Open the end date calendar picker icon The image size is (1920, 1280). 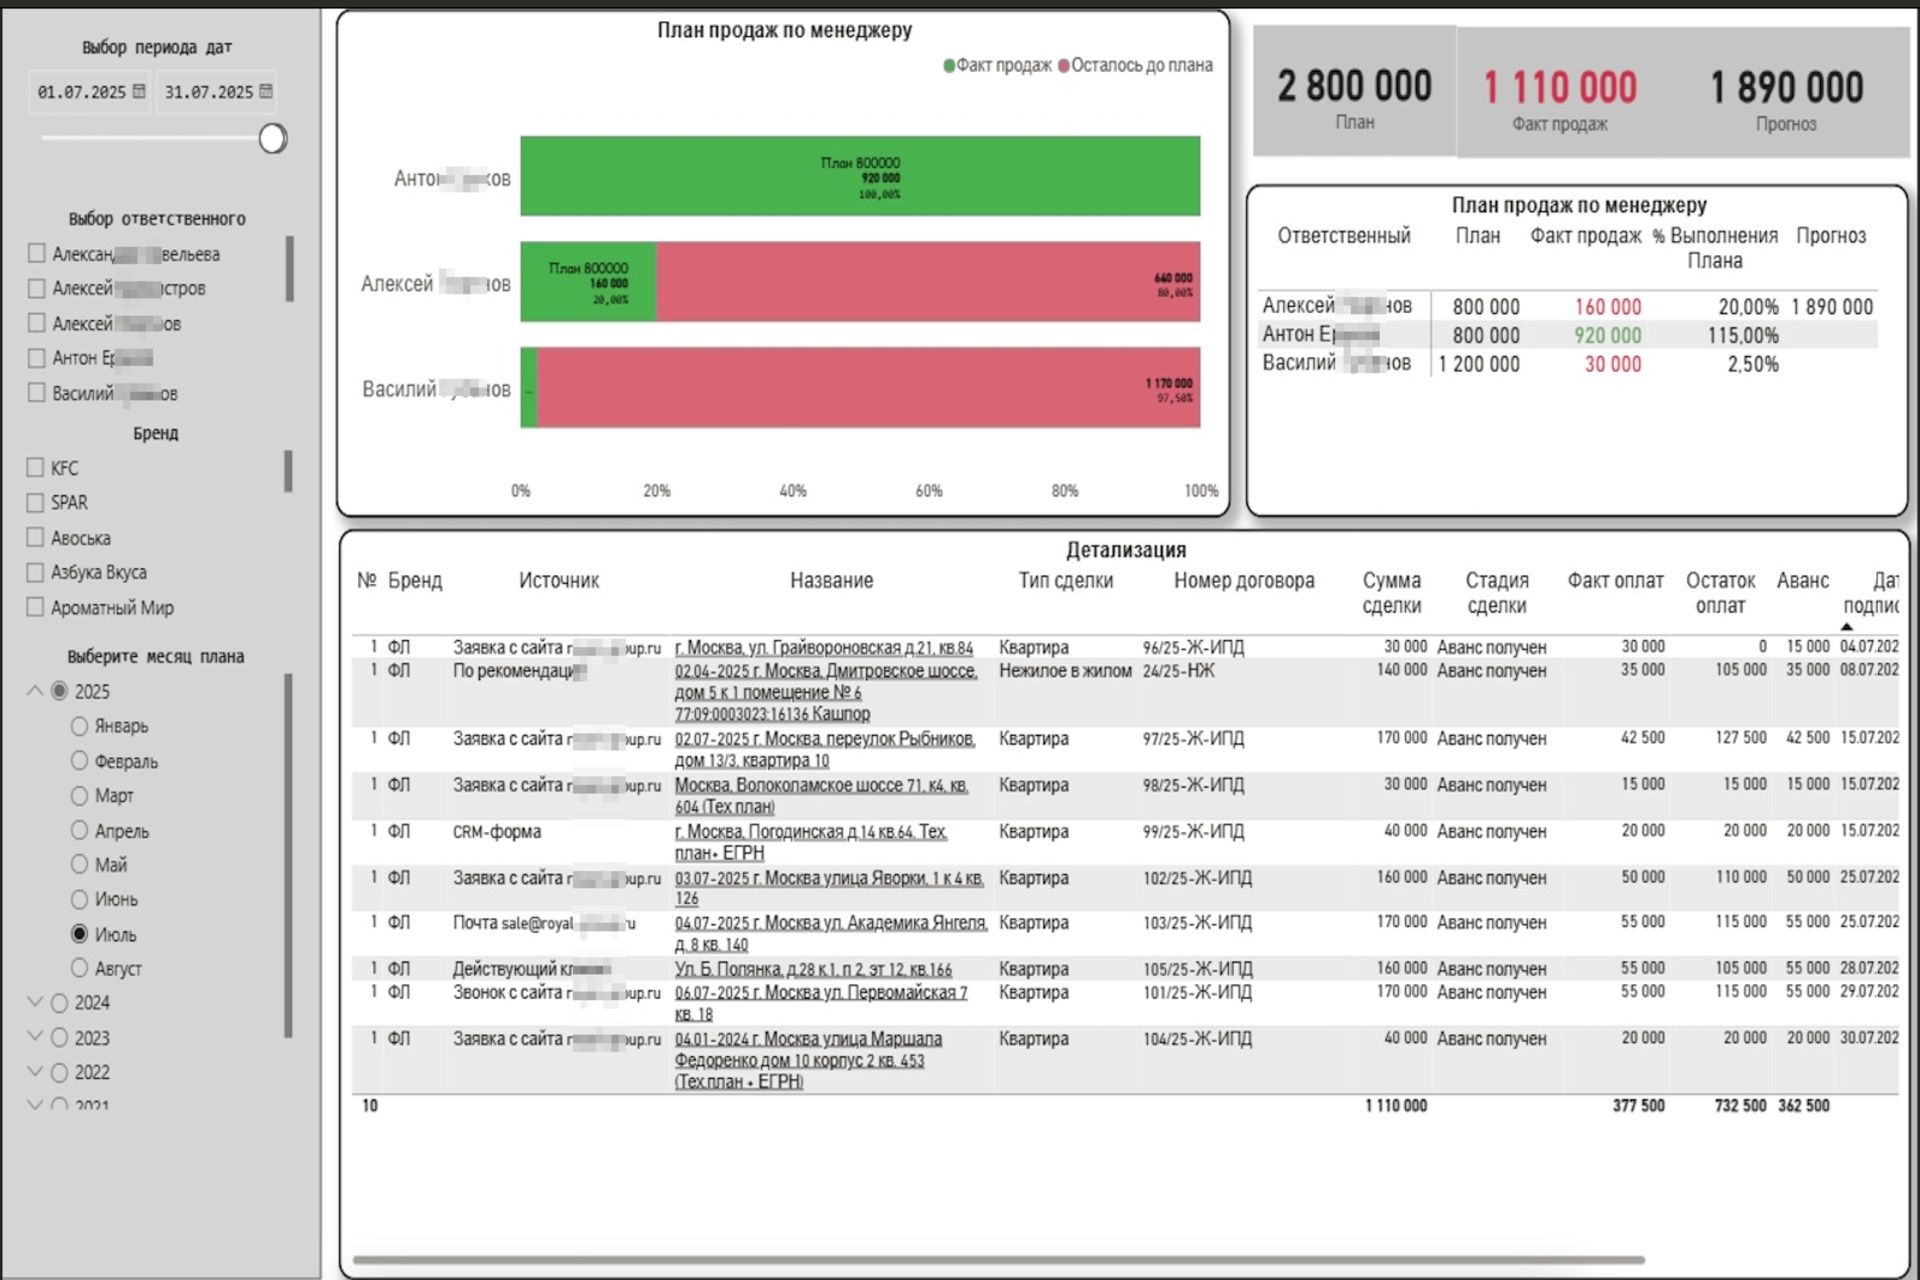pos(266,91)
